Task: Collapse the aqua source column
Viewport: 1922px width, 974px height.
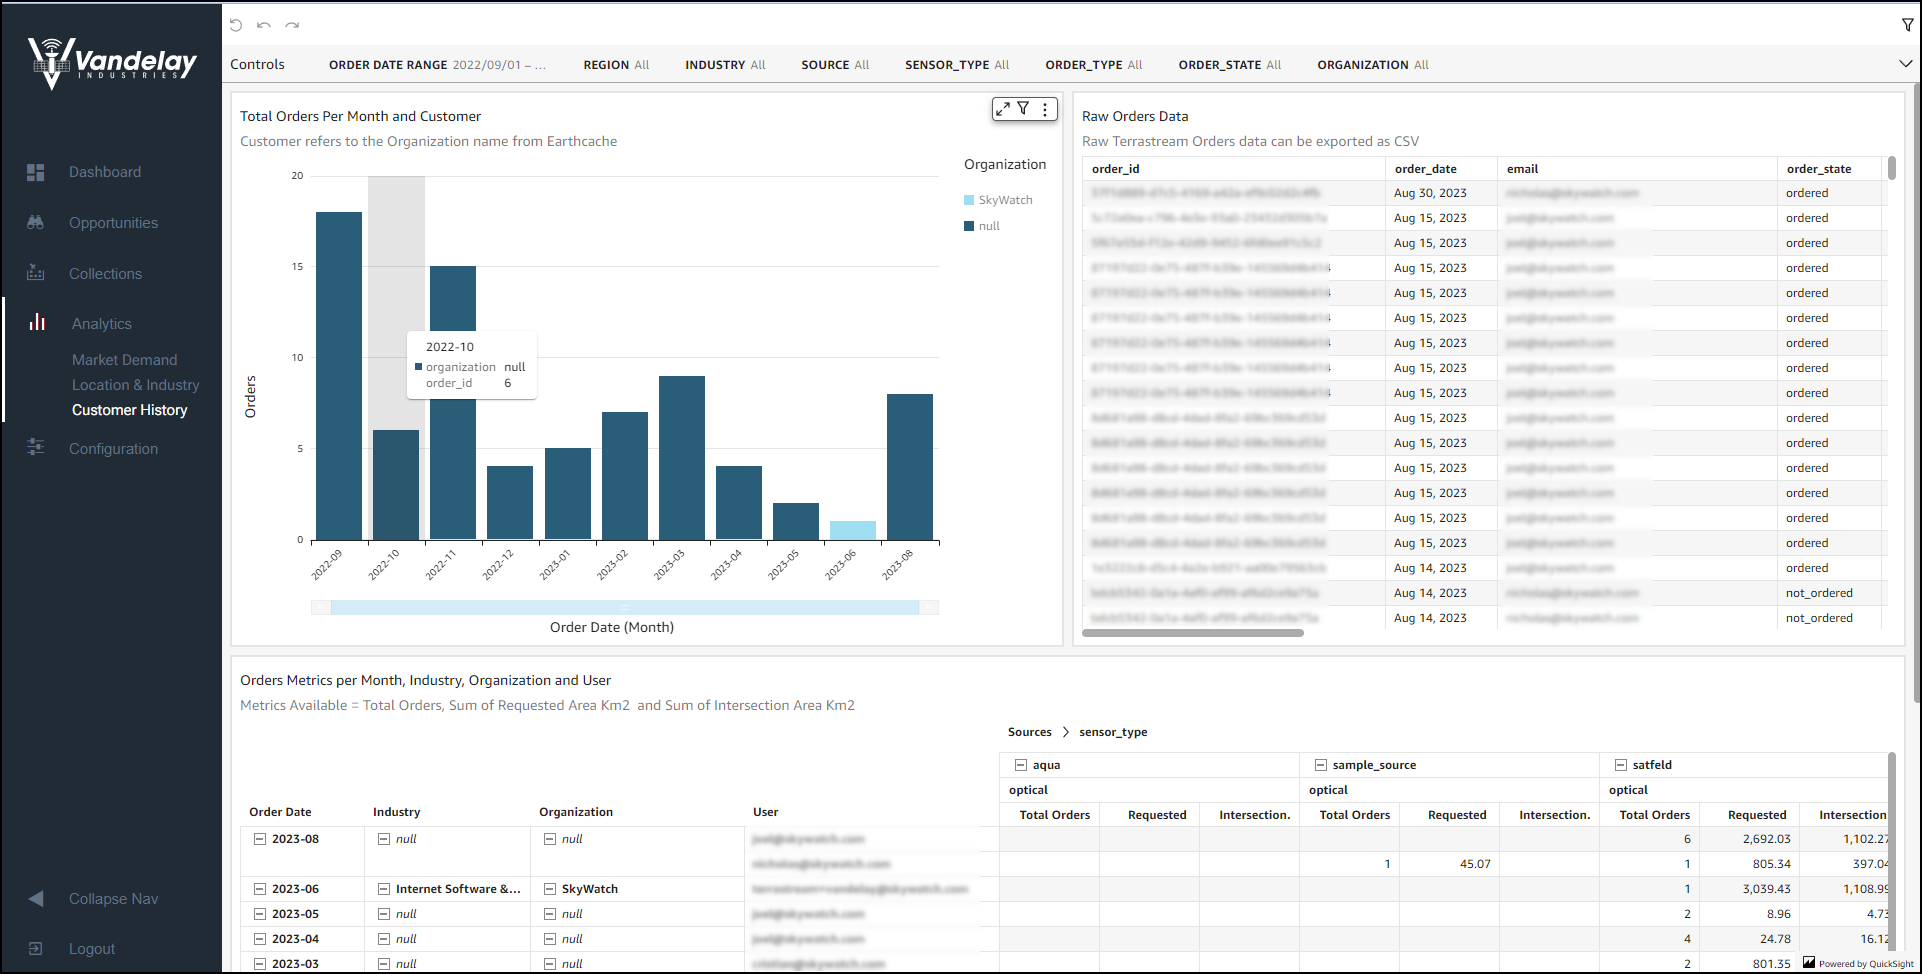Action: (1021, 765)
